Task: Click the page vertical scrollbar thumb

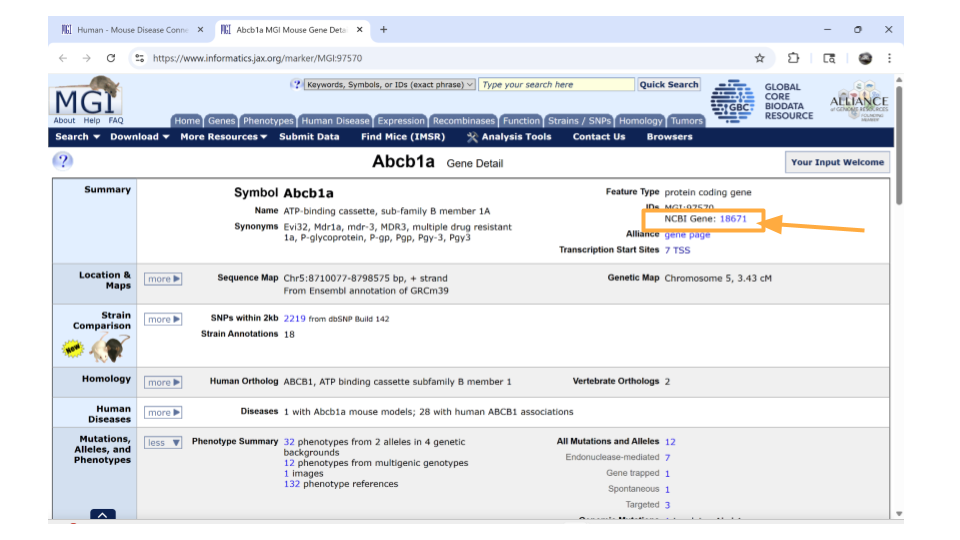Action: point(899,146)
